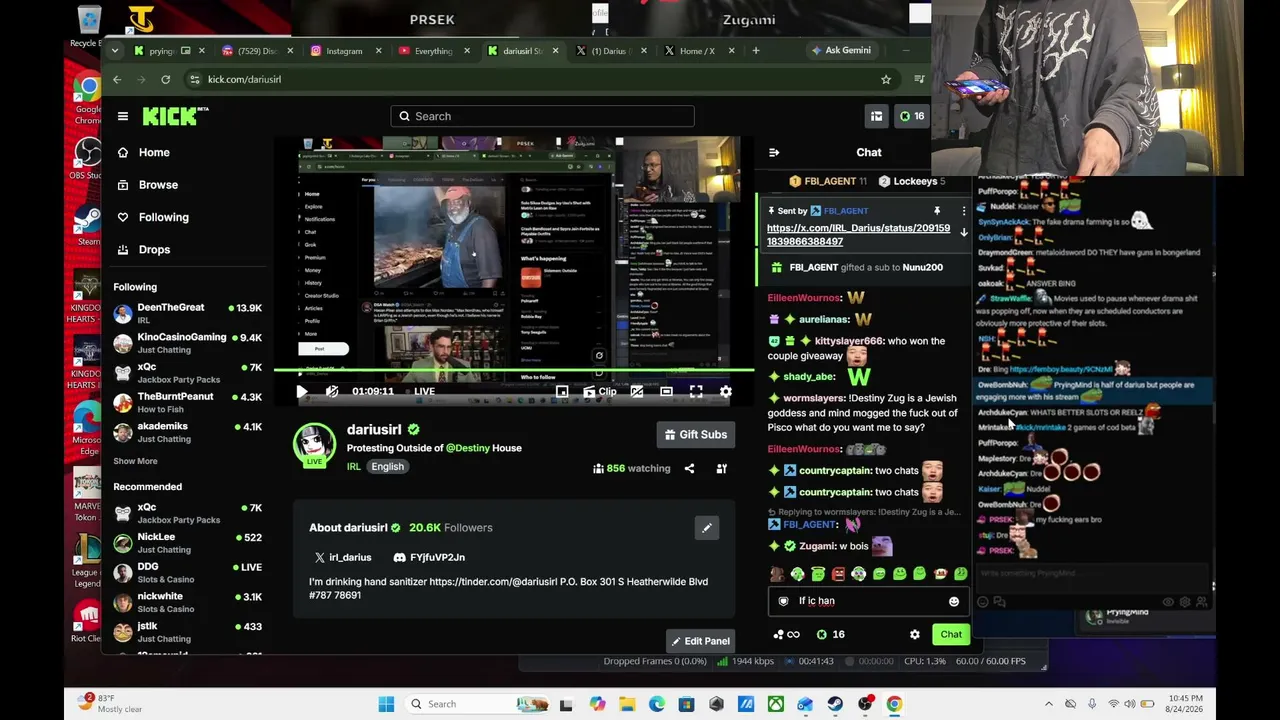Select the IRL category link

353,467
